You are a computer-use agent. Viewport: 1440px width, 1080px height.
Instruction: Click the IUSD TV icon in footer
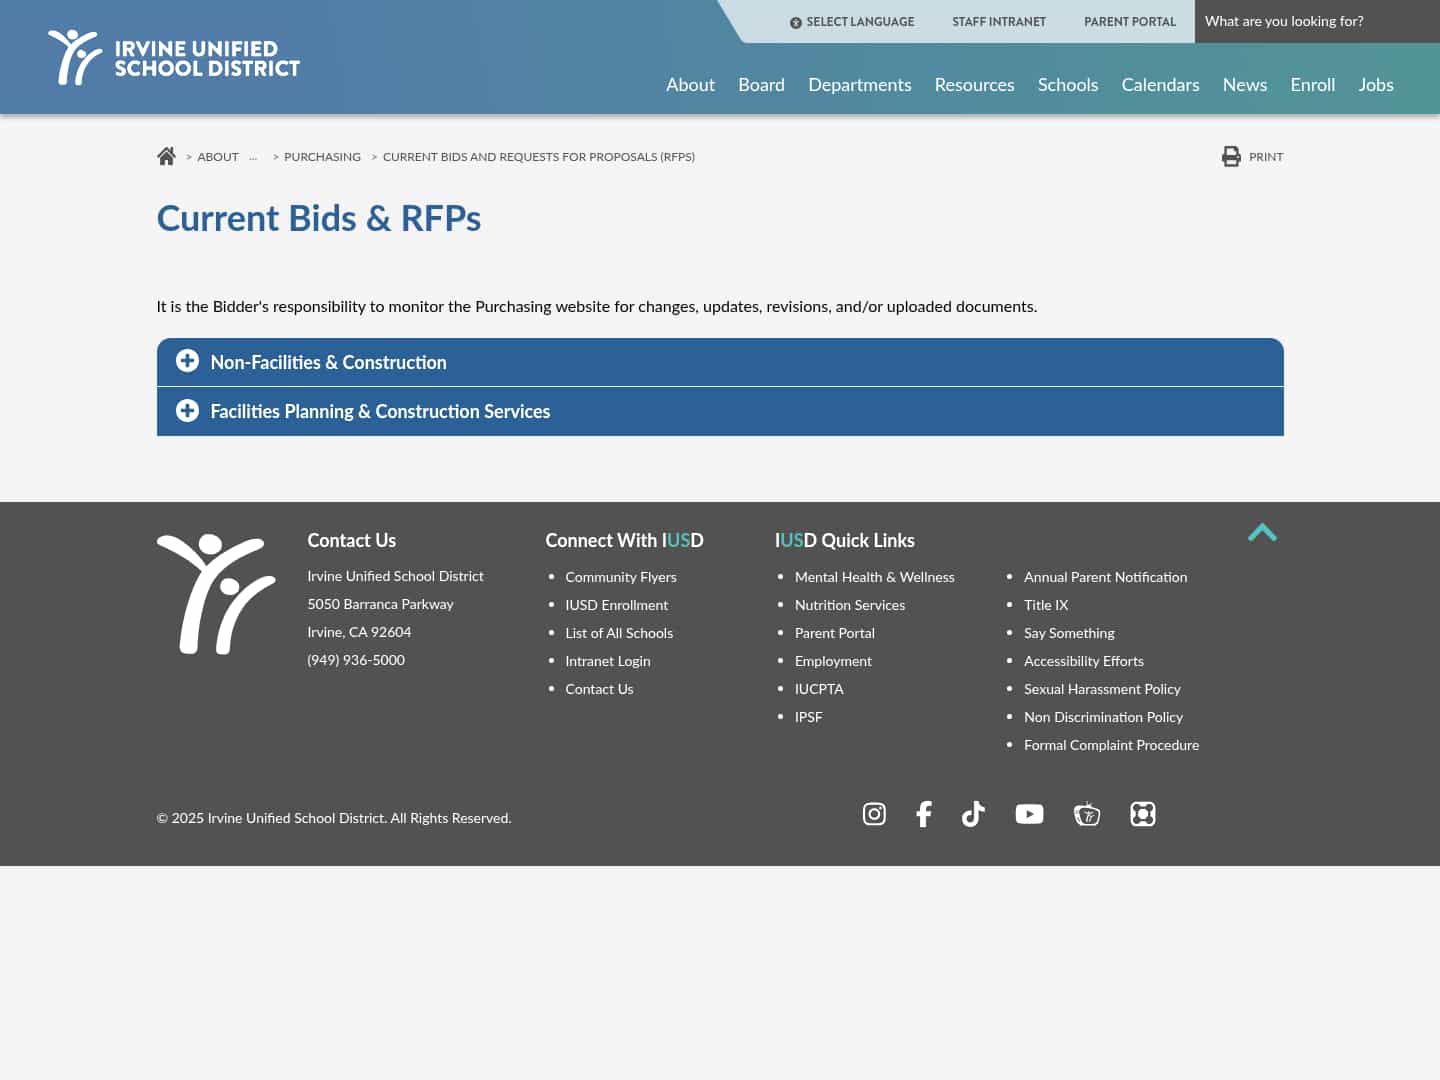(x=1087, y=814)
